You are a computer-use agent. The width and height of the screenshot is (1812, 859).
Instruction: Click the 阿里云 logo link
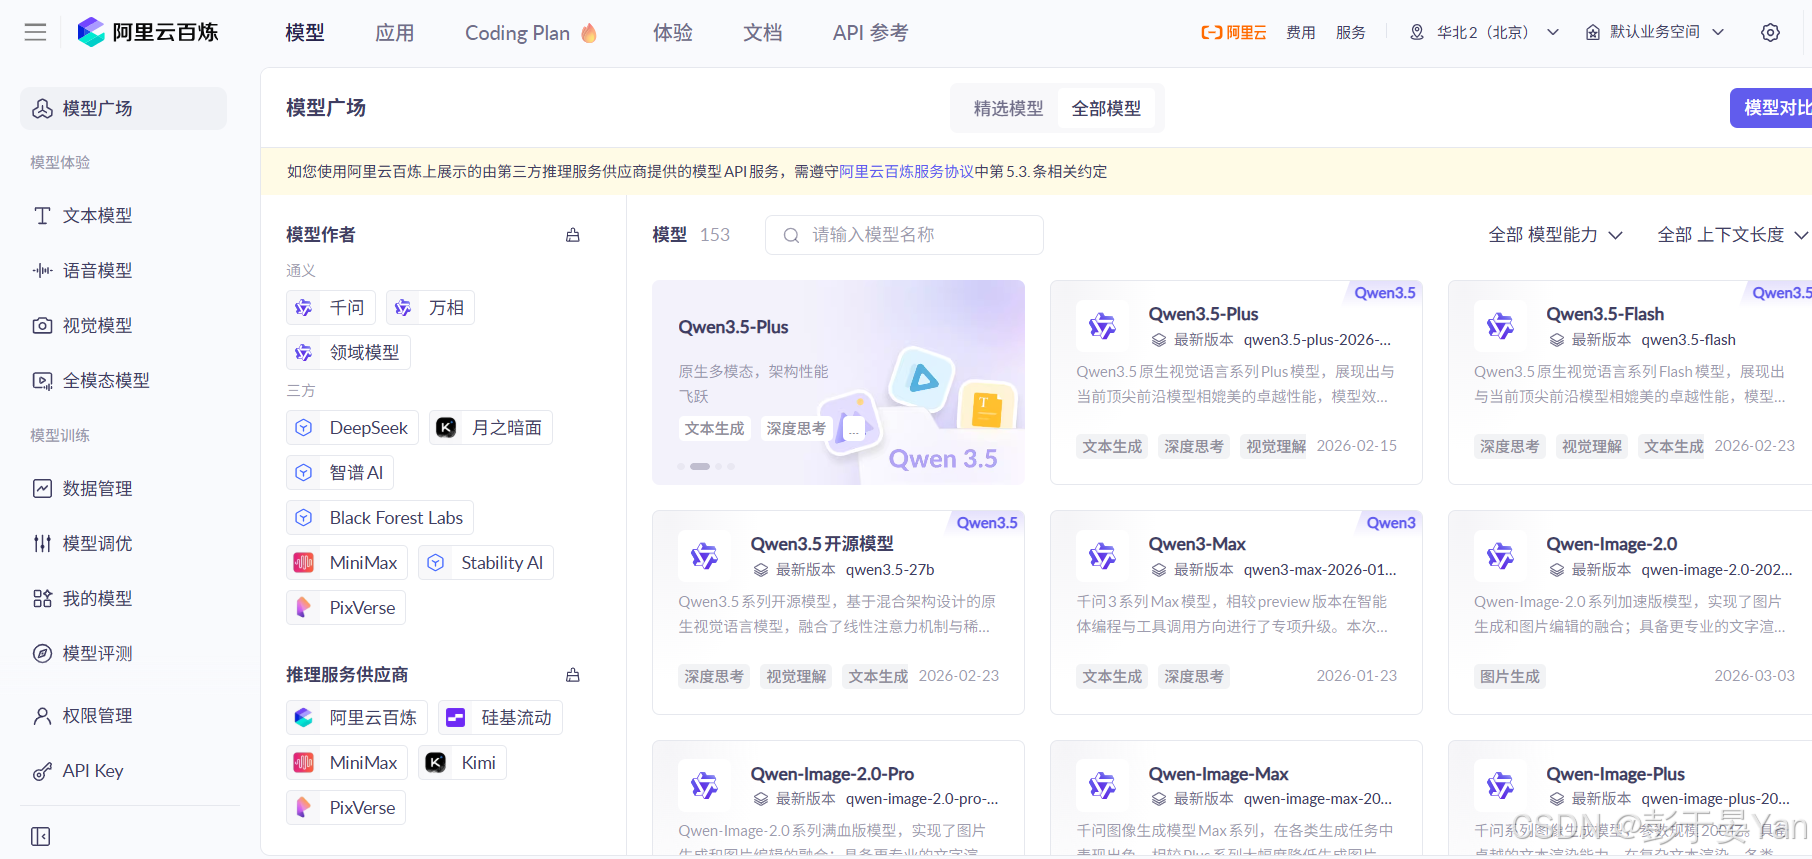(1233, 32)
